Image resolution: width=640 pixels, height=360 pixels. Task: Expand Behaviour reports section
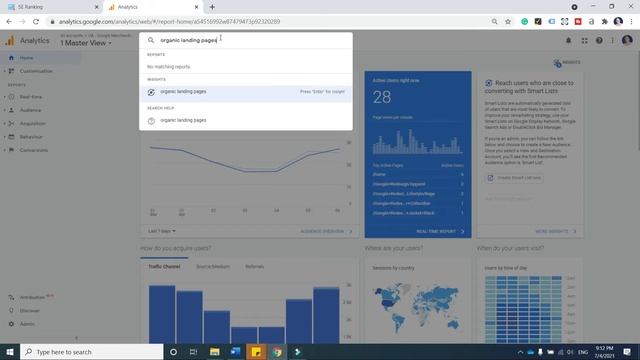[x=31, y=137]
